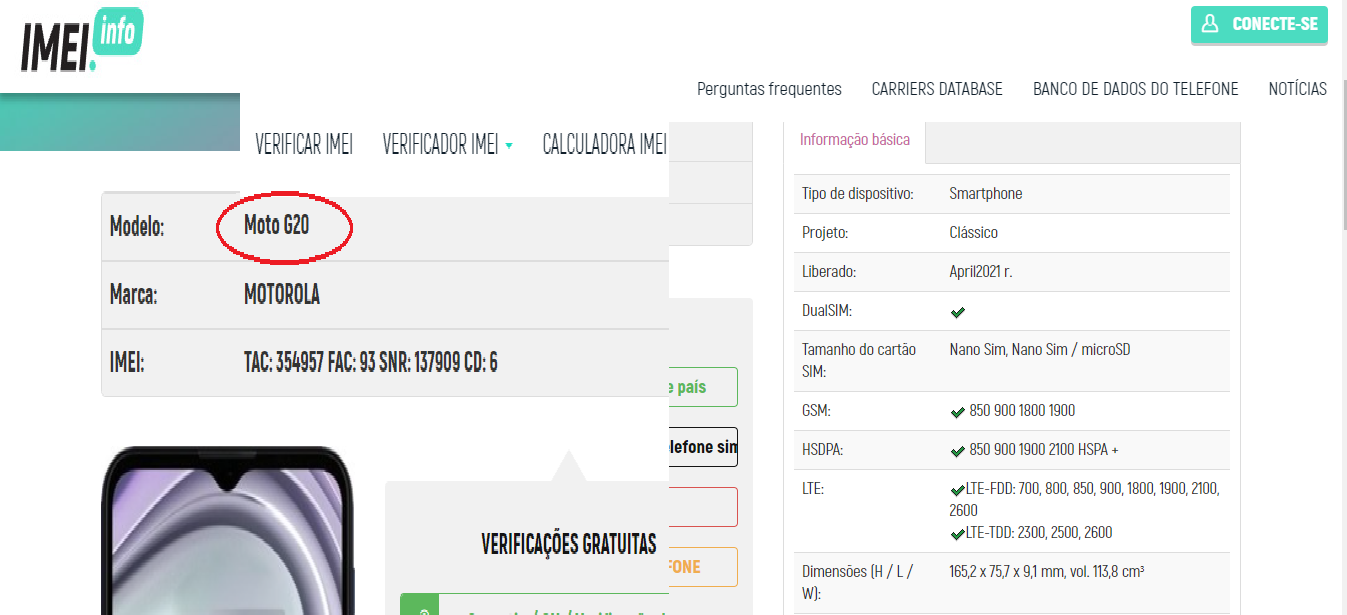Select the model name Moto G20
Viewport: 1347px width, 615px height.
coord(277,225)
